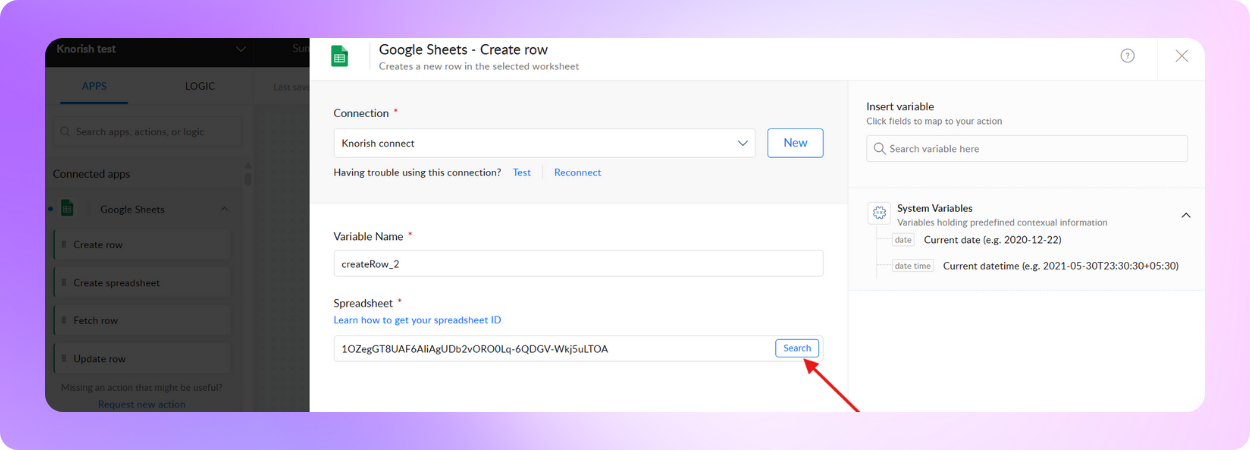Screen dimensions: 1250x450
Task: Collapse the Google Sheets app group
Action: [x=224, y=209]
